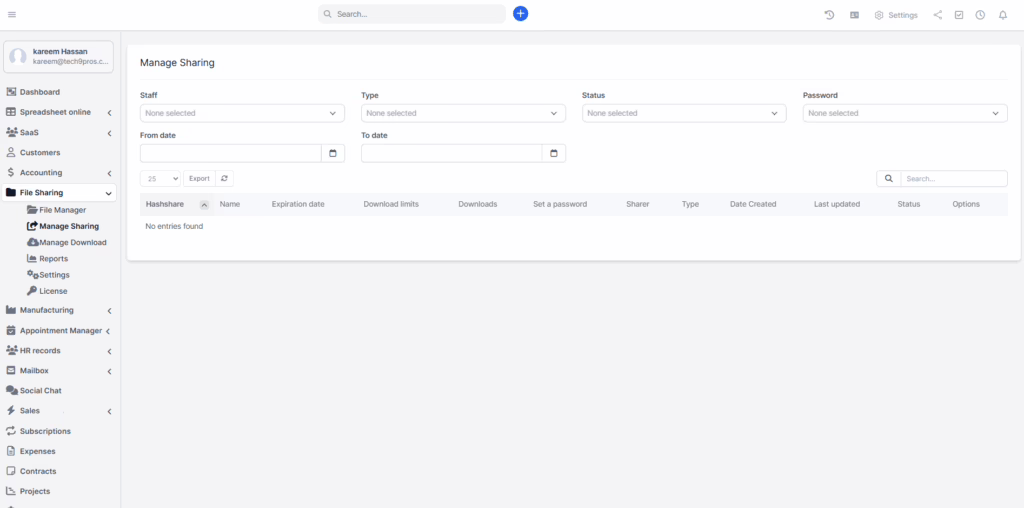Image resolution: width=1024 pixels, height=508 pixels.
Task: Click the to-do checkbox icon in header
Action: tap(959, 15)
